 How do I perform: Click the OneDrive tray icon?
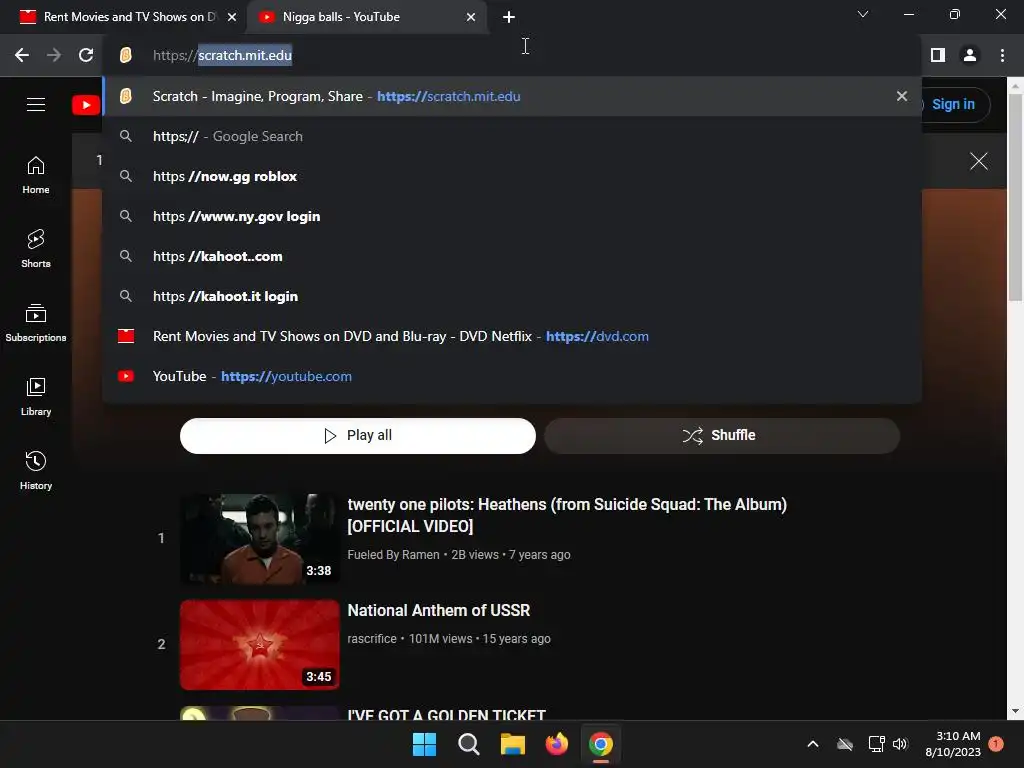click(845, 744)
